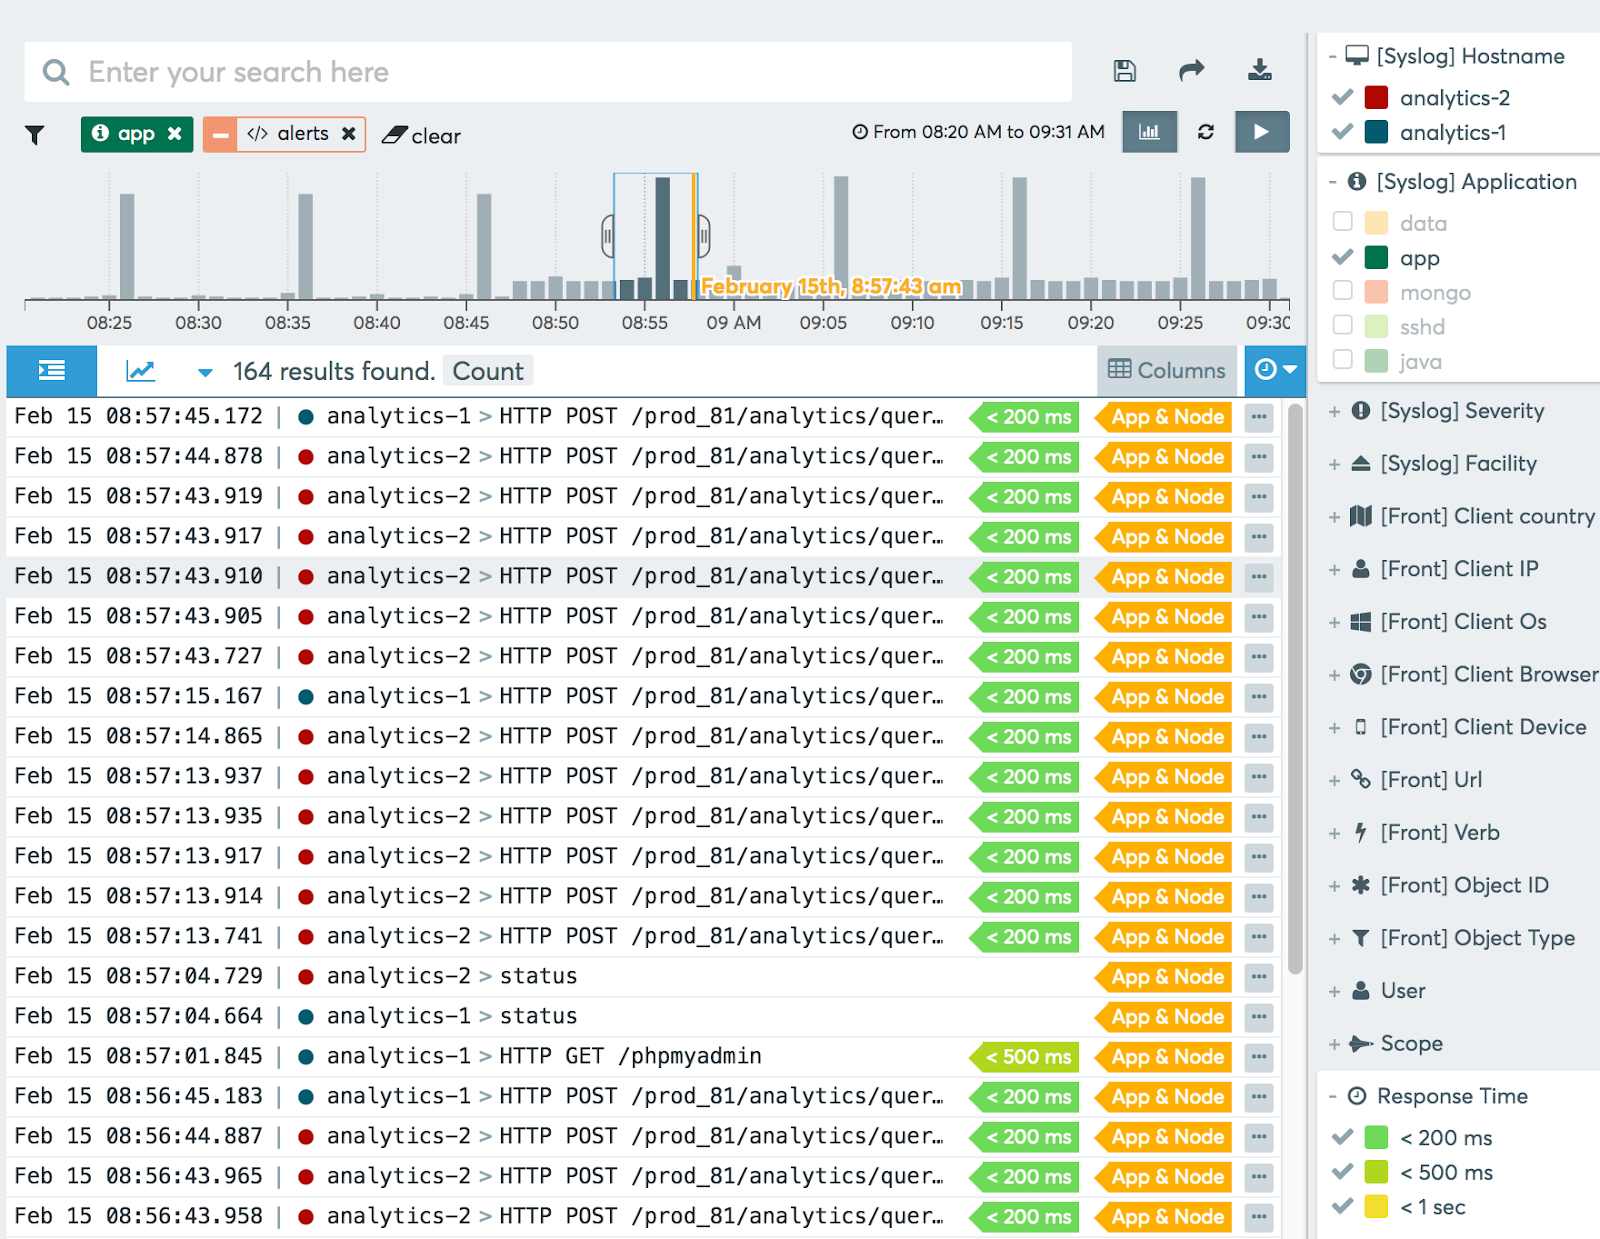The height and width of the screenshot is (1239, 1600).
Task: Remove the alerts filter tag
Action: coord(349,133)
